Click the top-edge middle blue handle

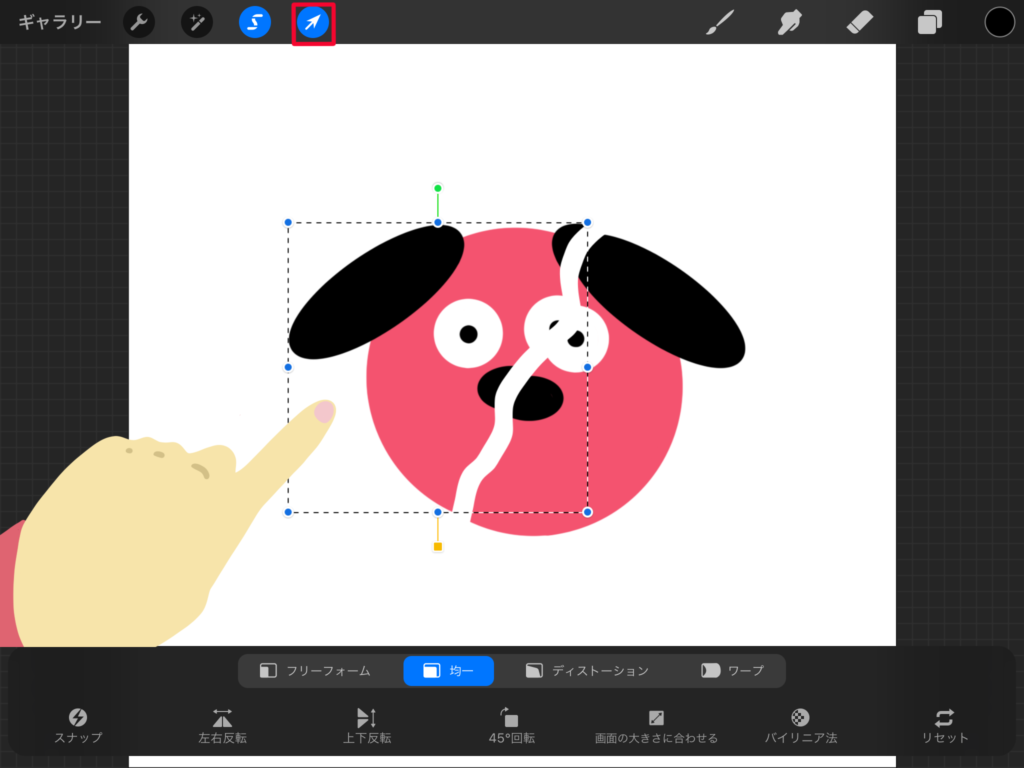[438, 223]
